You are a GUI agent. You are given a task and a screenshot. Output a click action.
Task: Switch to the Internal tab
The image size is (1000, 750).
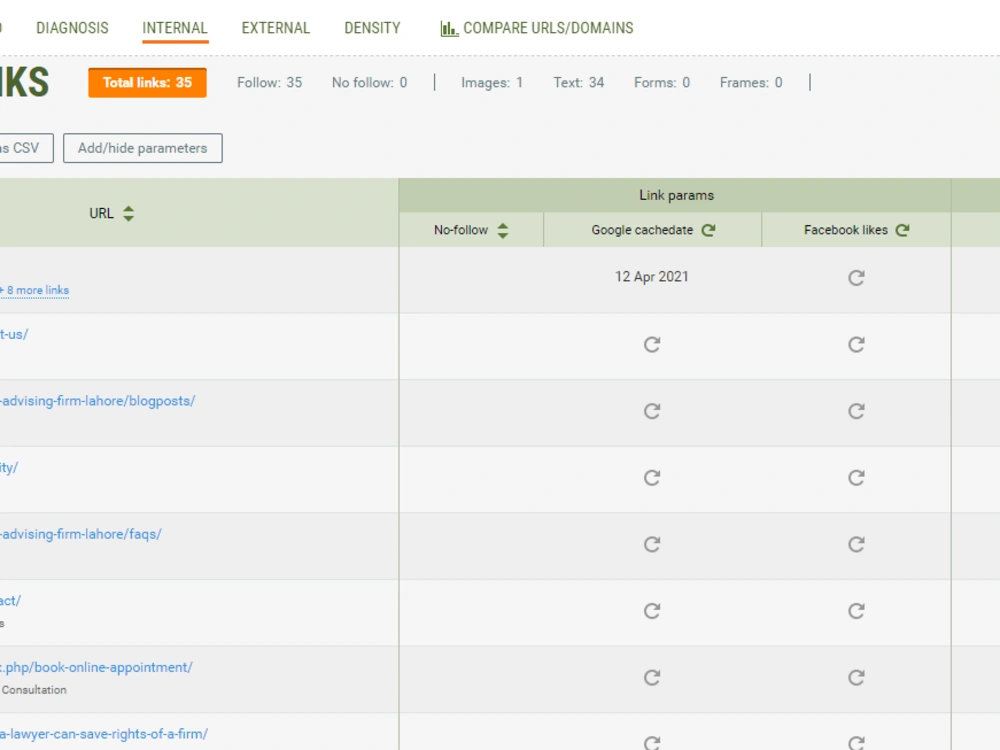point(175,28)
